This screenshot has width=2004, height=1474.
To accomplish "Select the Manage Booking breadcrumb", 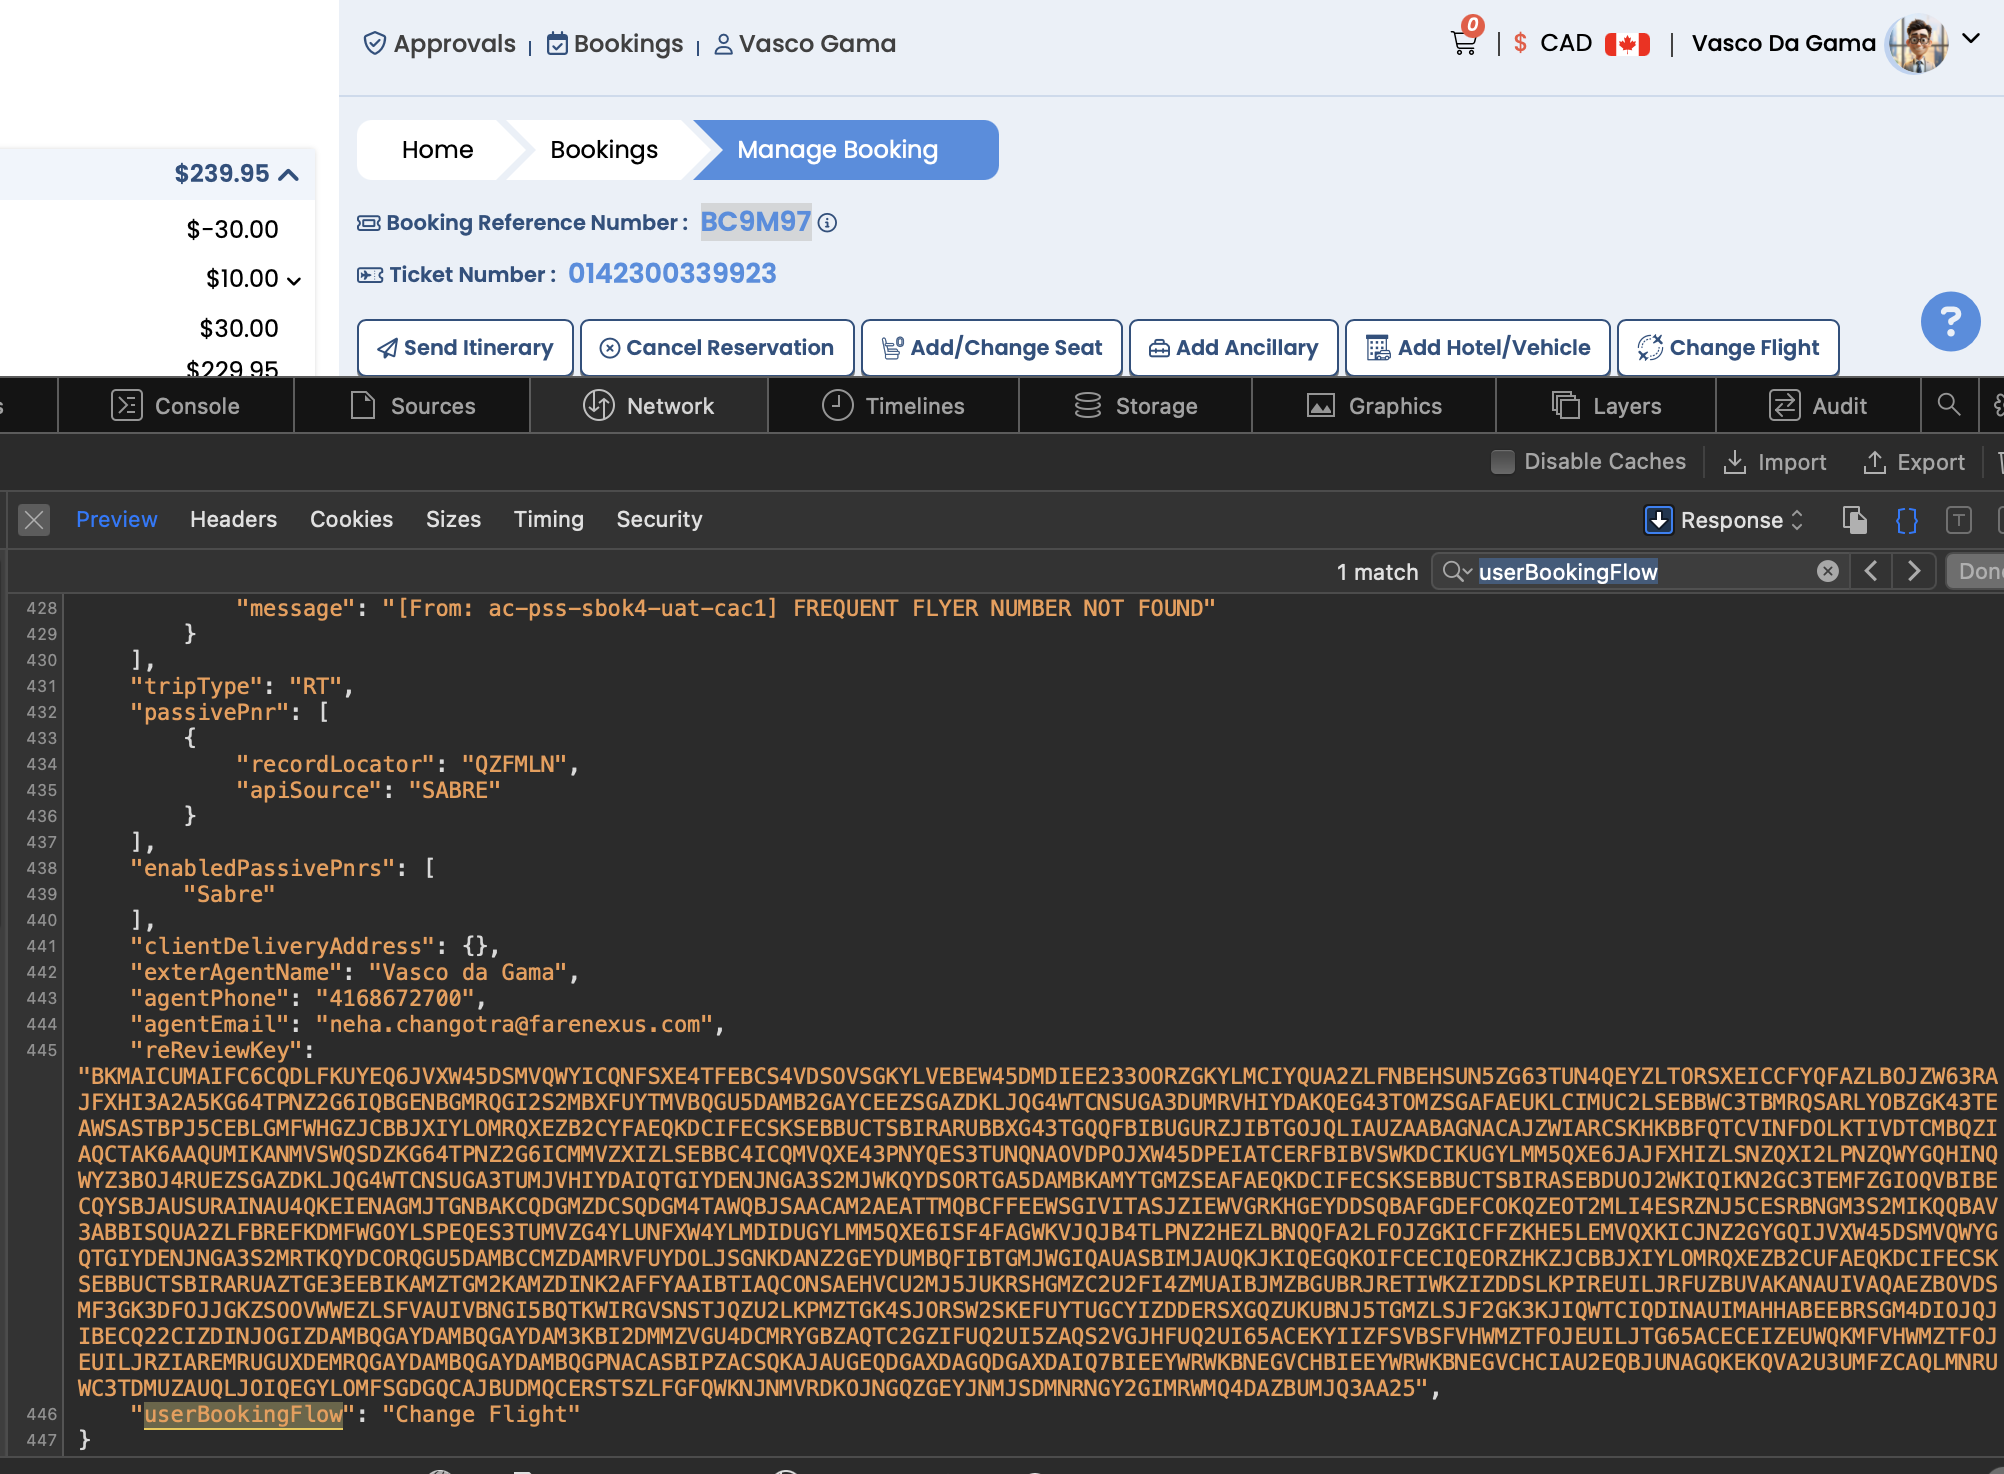I will coord(838,150).
